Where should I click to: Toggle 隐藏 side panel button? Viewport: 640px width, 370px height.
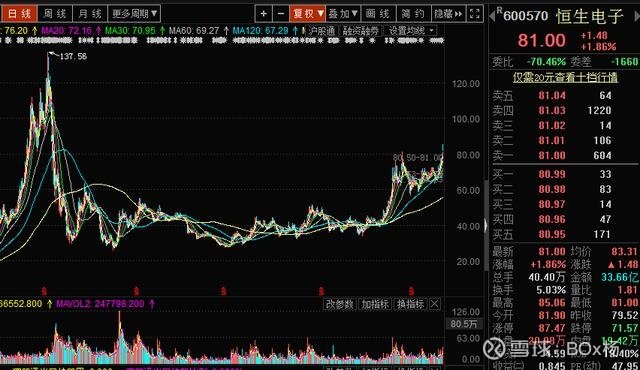448,14
